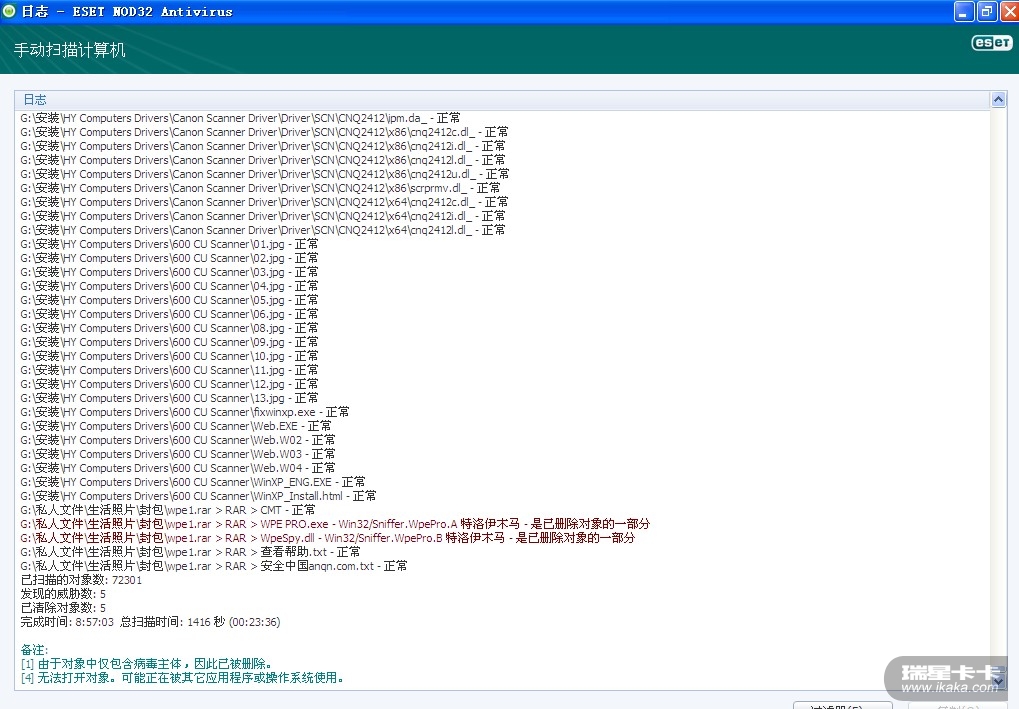Click note [4] 无法打开对象 line
The height and width of the screenshot is (709, 1019).
[x=183, y=678]
